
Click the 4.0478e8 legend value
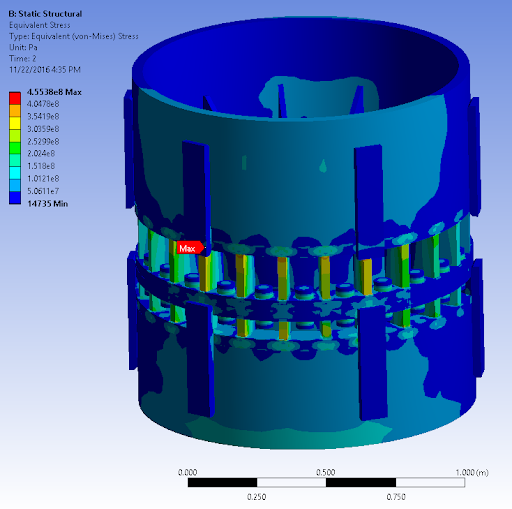click(x=43, y=104)
